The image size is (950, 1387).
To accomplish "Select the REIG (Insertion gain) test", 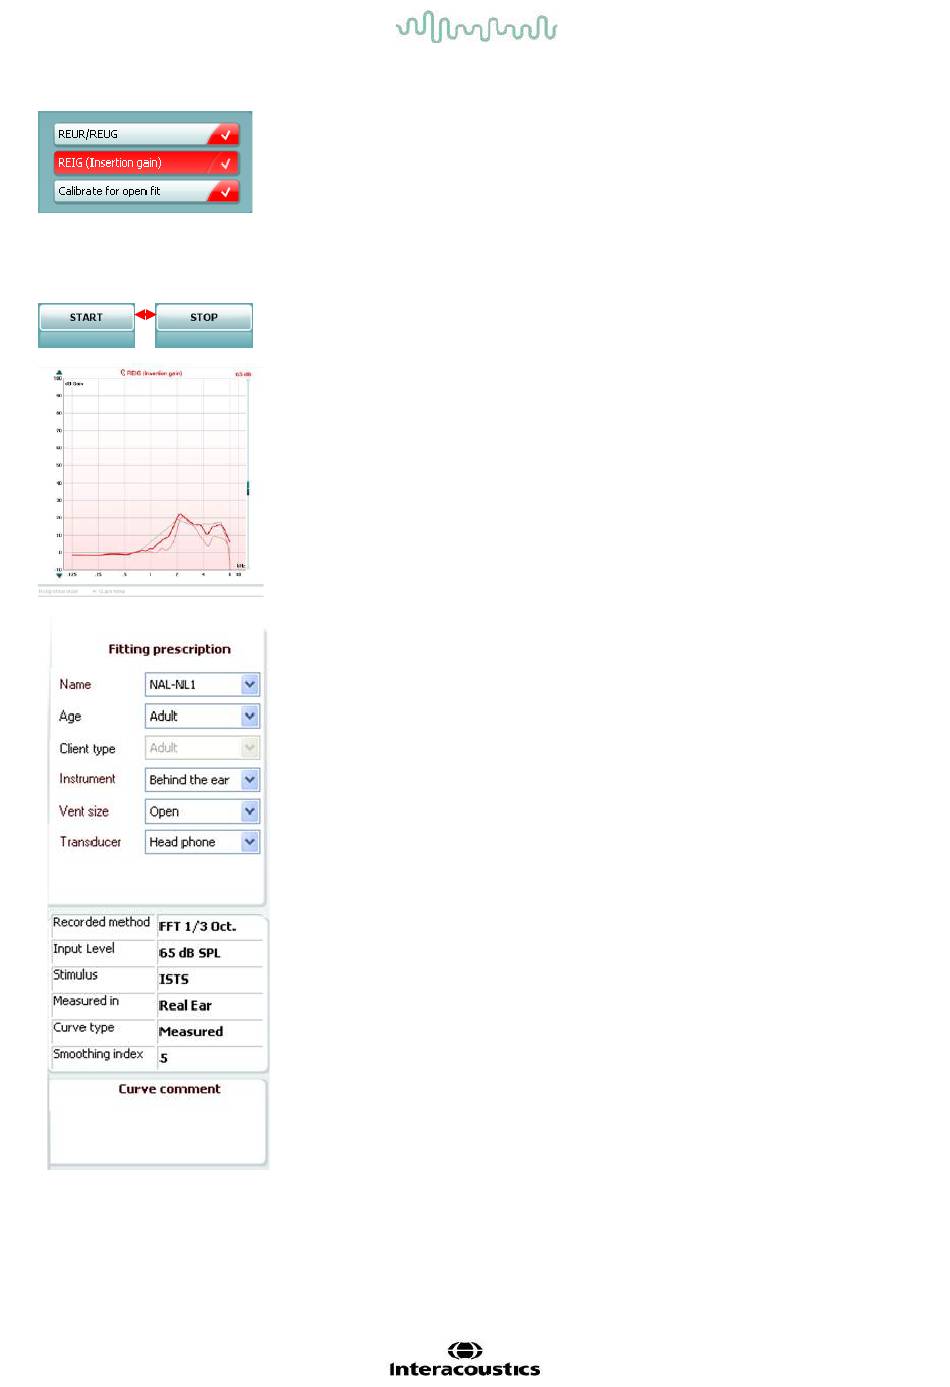I will tap(146, 162).
